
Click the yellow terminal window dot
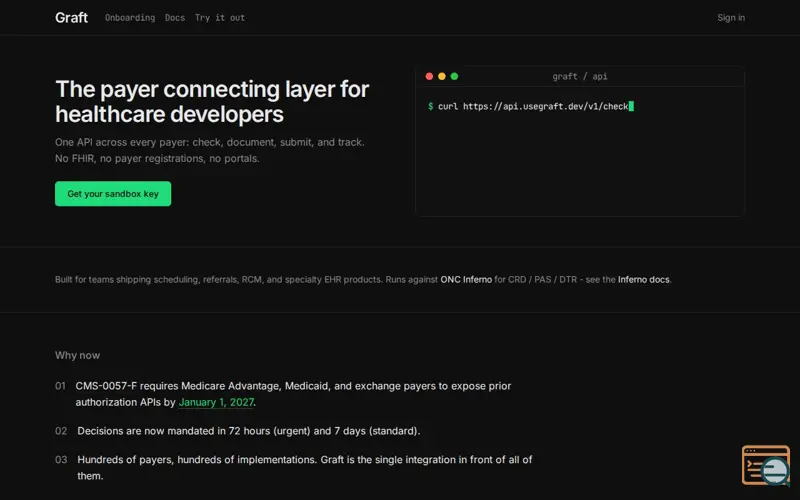tap(442, 77)
